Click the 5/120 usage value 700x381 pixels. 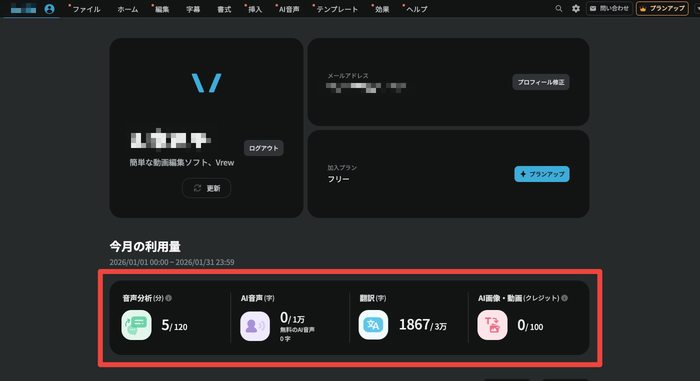click(x=174, y=326)
